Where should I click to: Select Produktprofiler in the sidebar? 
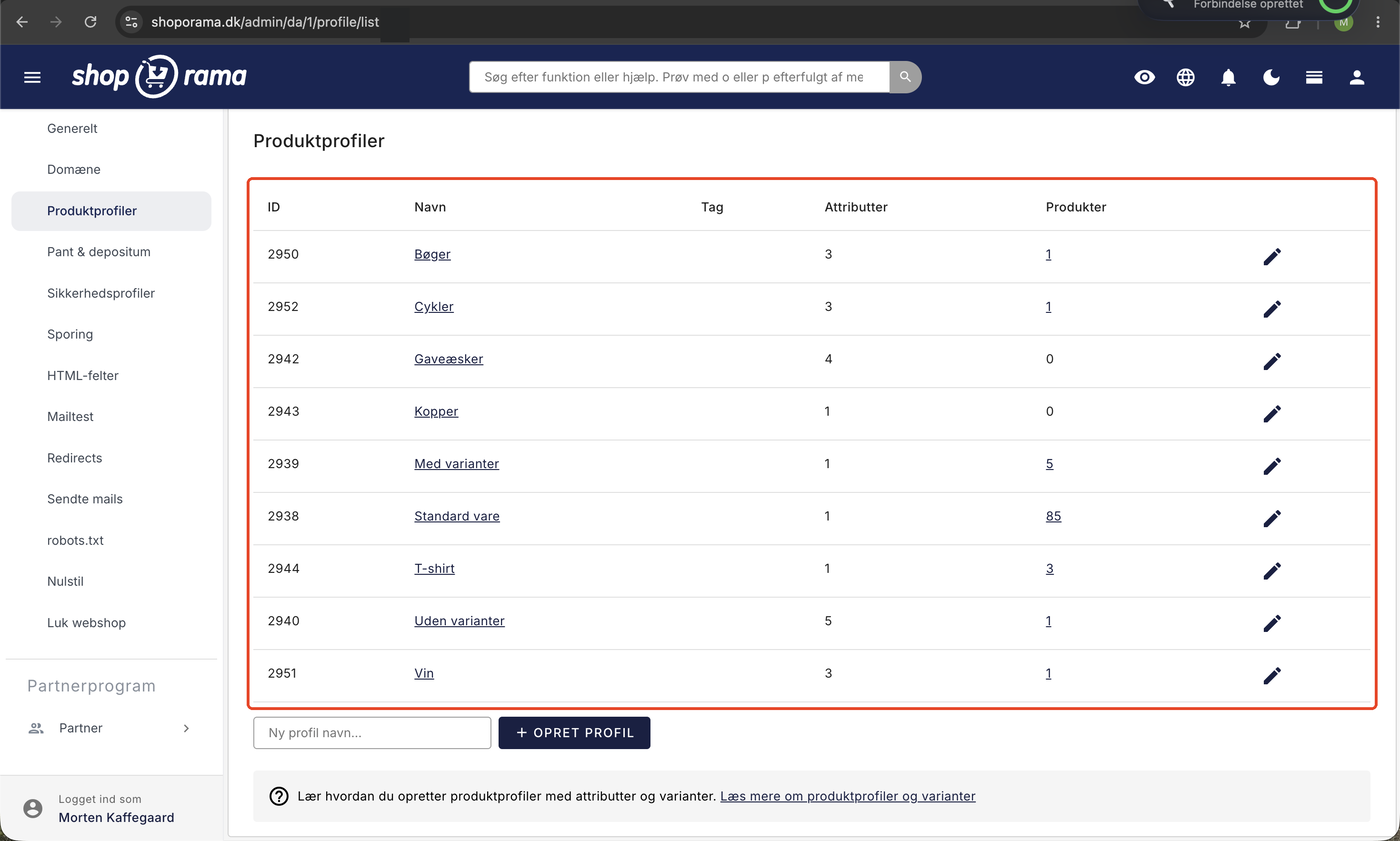[x=111, y=211]
